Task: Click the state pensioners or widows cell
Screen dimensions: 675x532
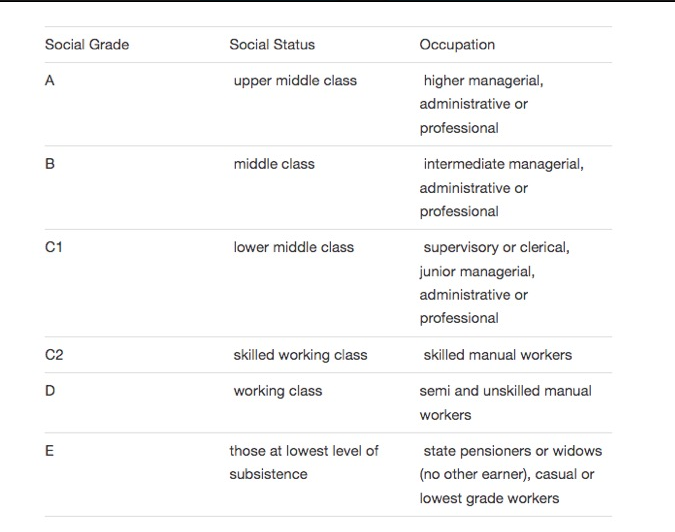Action: tap(511, 475)
